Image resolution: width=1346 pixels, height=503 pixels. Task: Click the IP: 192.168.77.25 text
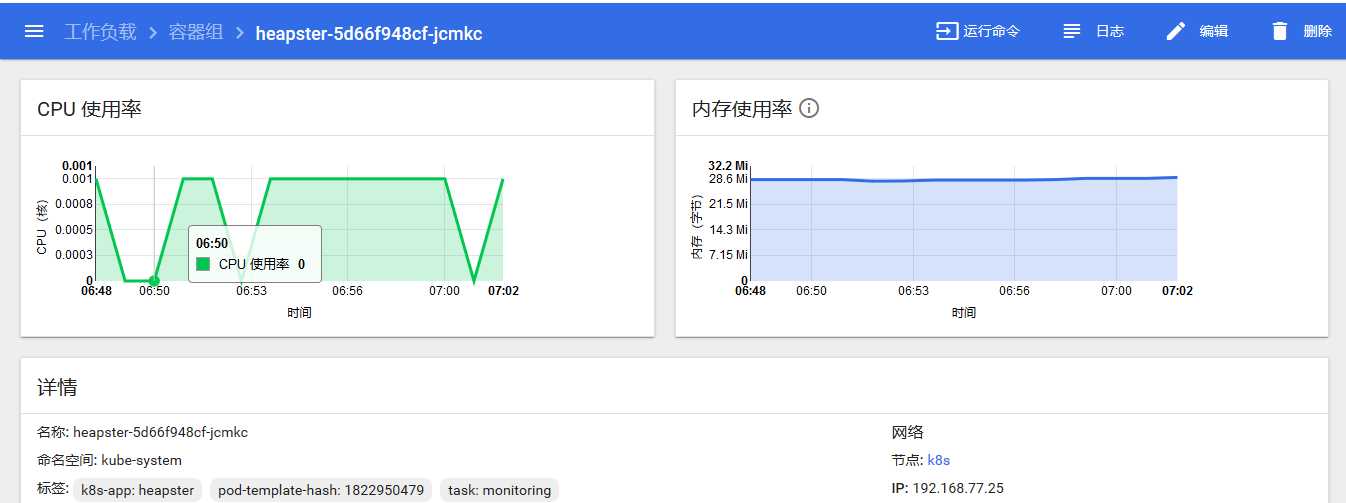click(x=948, y=488)
